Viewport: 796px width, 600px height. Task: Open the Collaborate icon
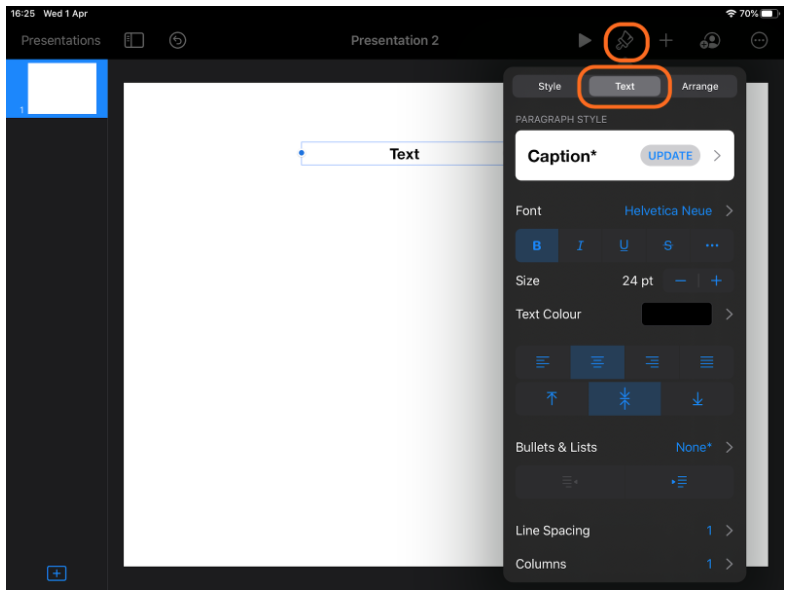point(709,40)
